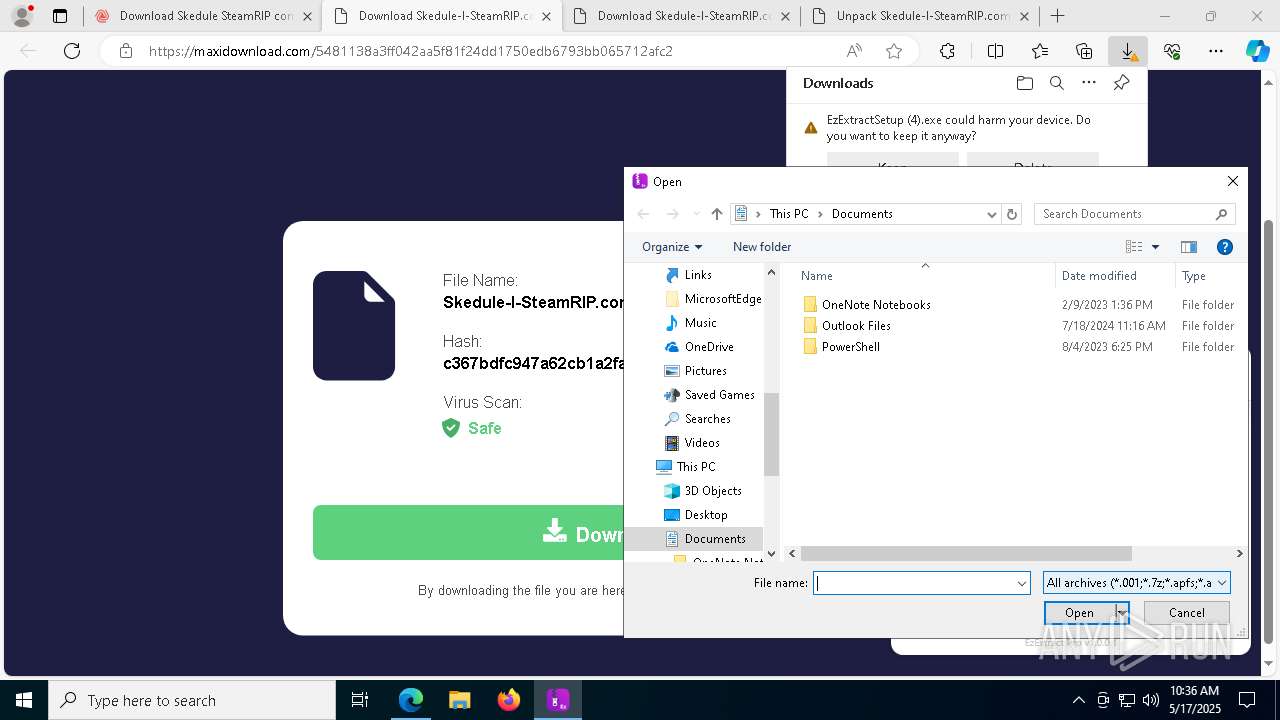This screenshot has height=720, width=1280.
Task: Select Music in navigation tree
Action: (700, 323)
